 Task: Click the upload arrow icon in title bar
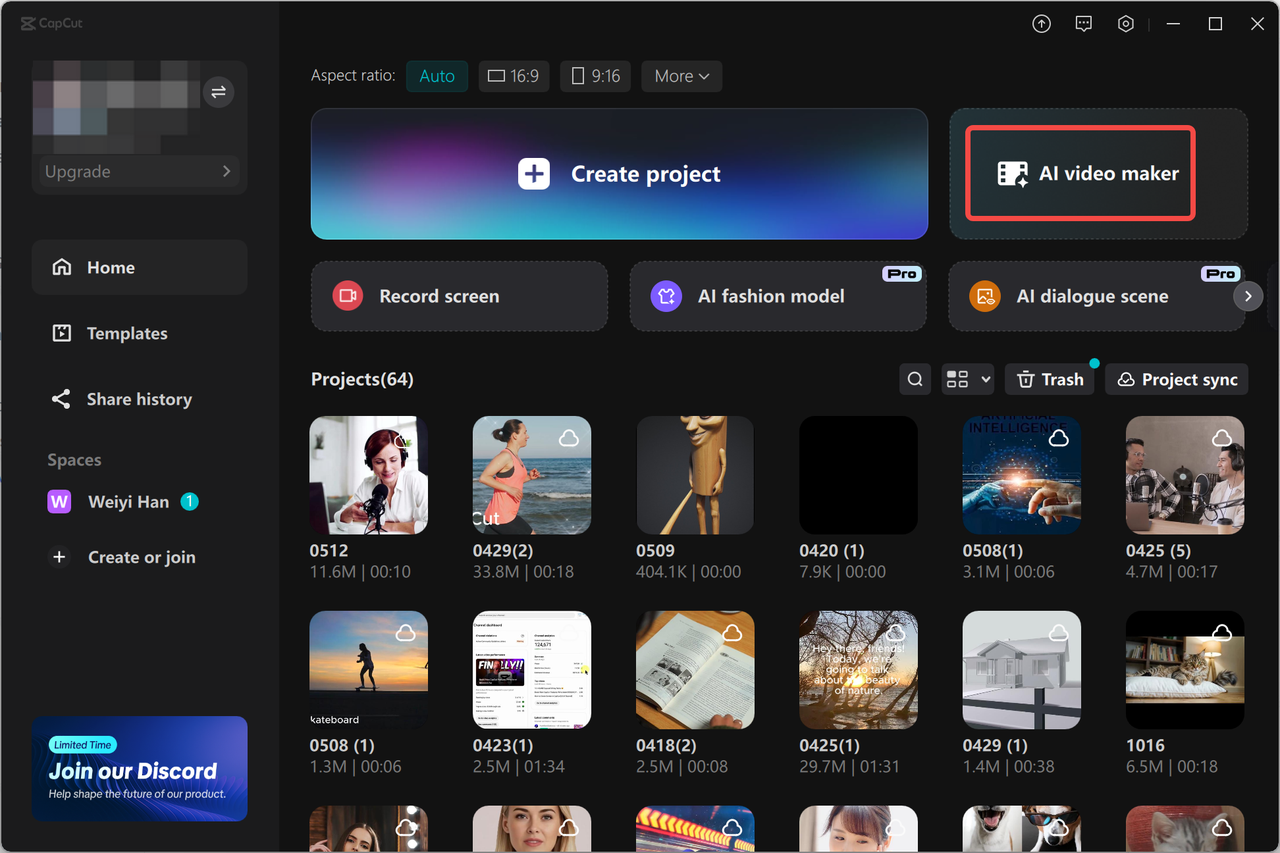click(x=1041, y=24)
